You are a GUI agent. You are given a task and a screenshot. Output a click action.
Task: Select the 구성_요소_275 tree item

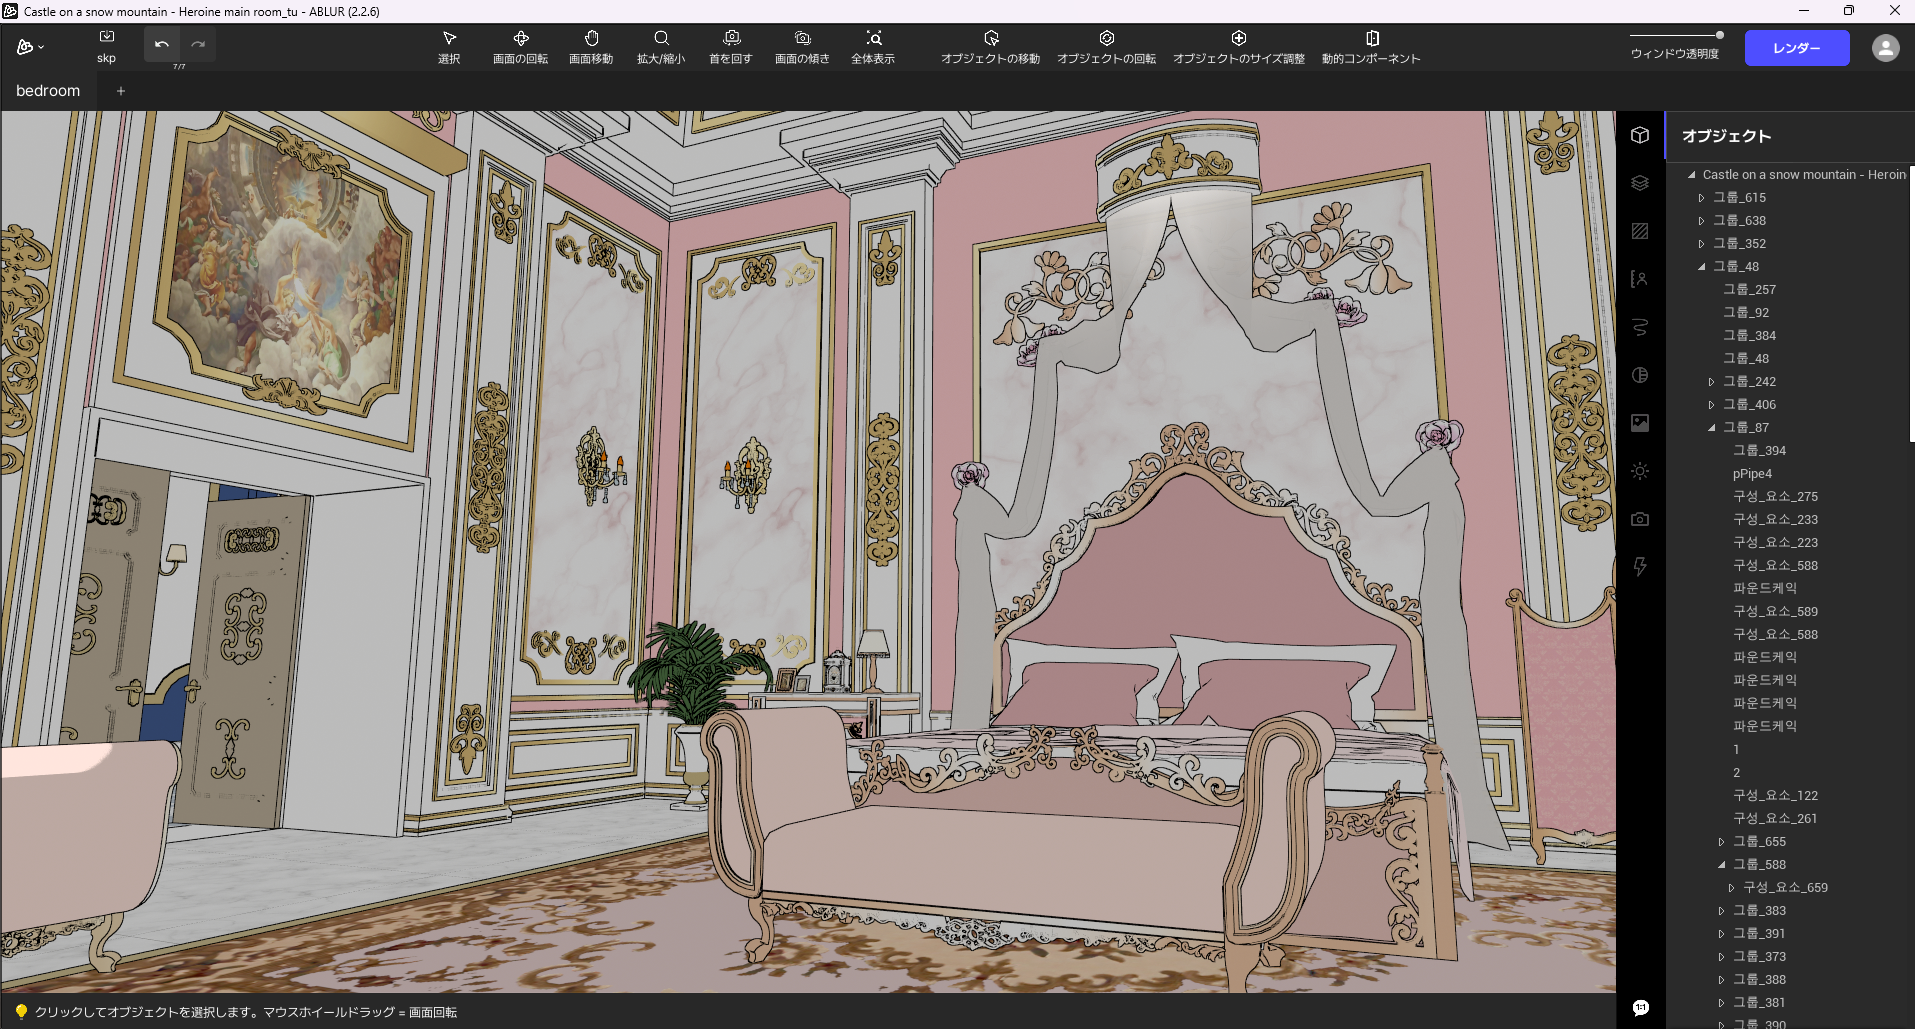point(1776,497)
